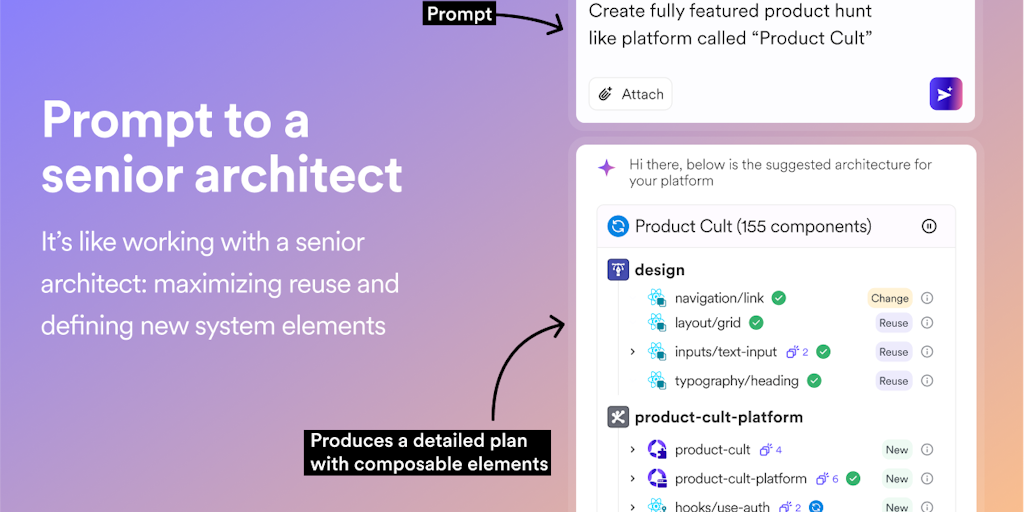Click green checkmark beside navigation/link

778,298
